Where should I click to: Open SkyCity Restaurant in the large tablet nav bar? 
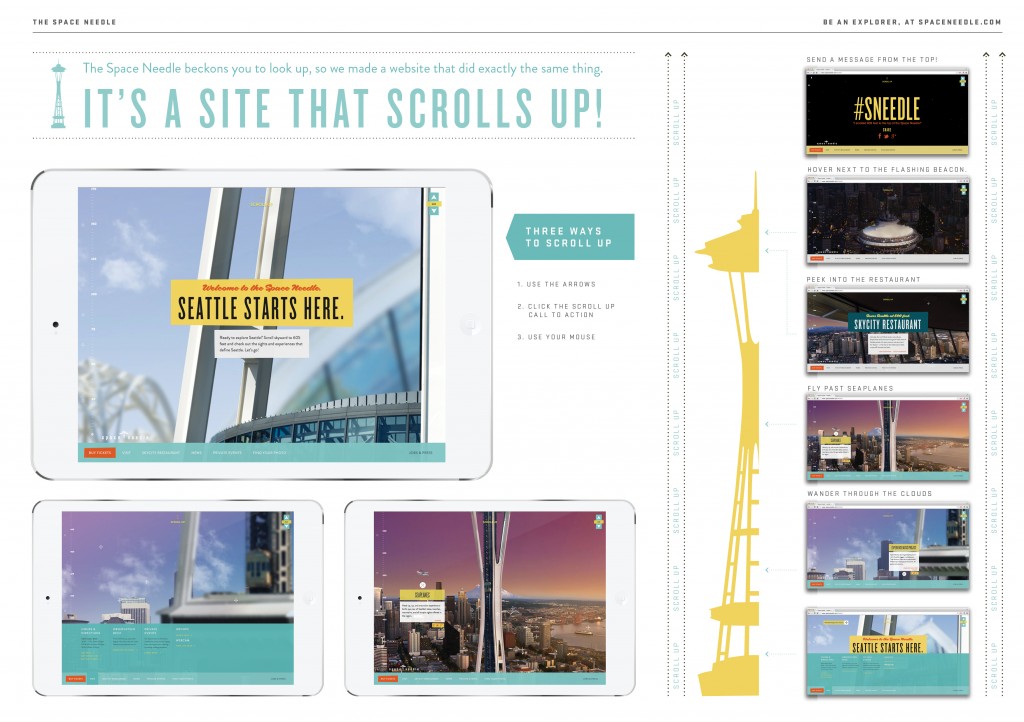tap(161, 452)
